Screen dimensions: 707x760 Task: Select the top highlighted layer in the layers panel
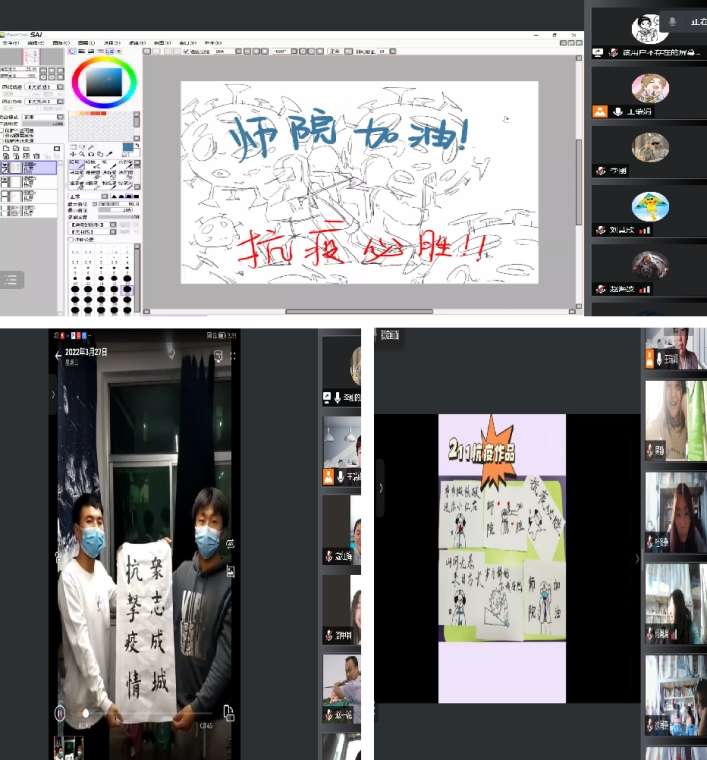pyautogui.click(x=40, y=168)
